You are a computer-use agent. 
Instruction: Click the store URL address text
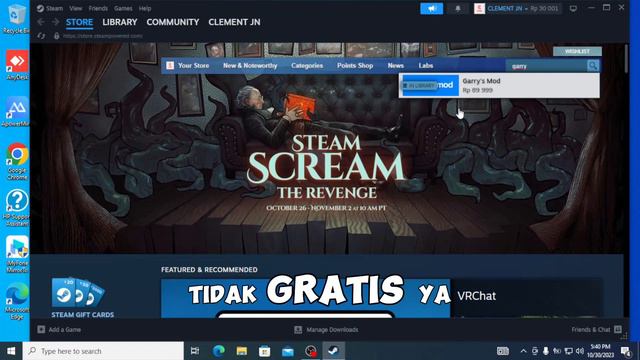(x=103, y=36)
